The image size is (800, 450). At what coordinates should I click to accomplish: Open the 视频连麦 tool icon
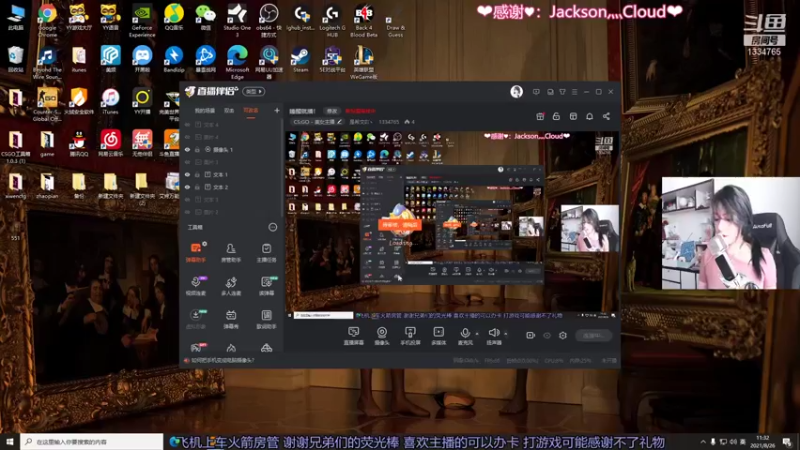(x=196, y=286)
